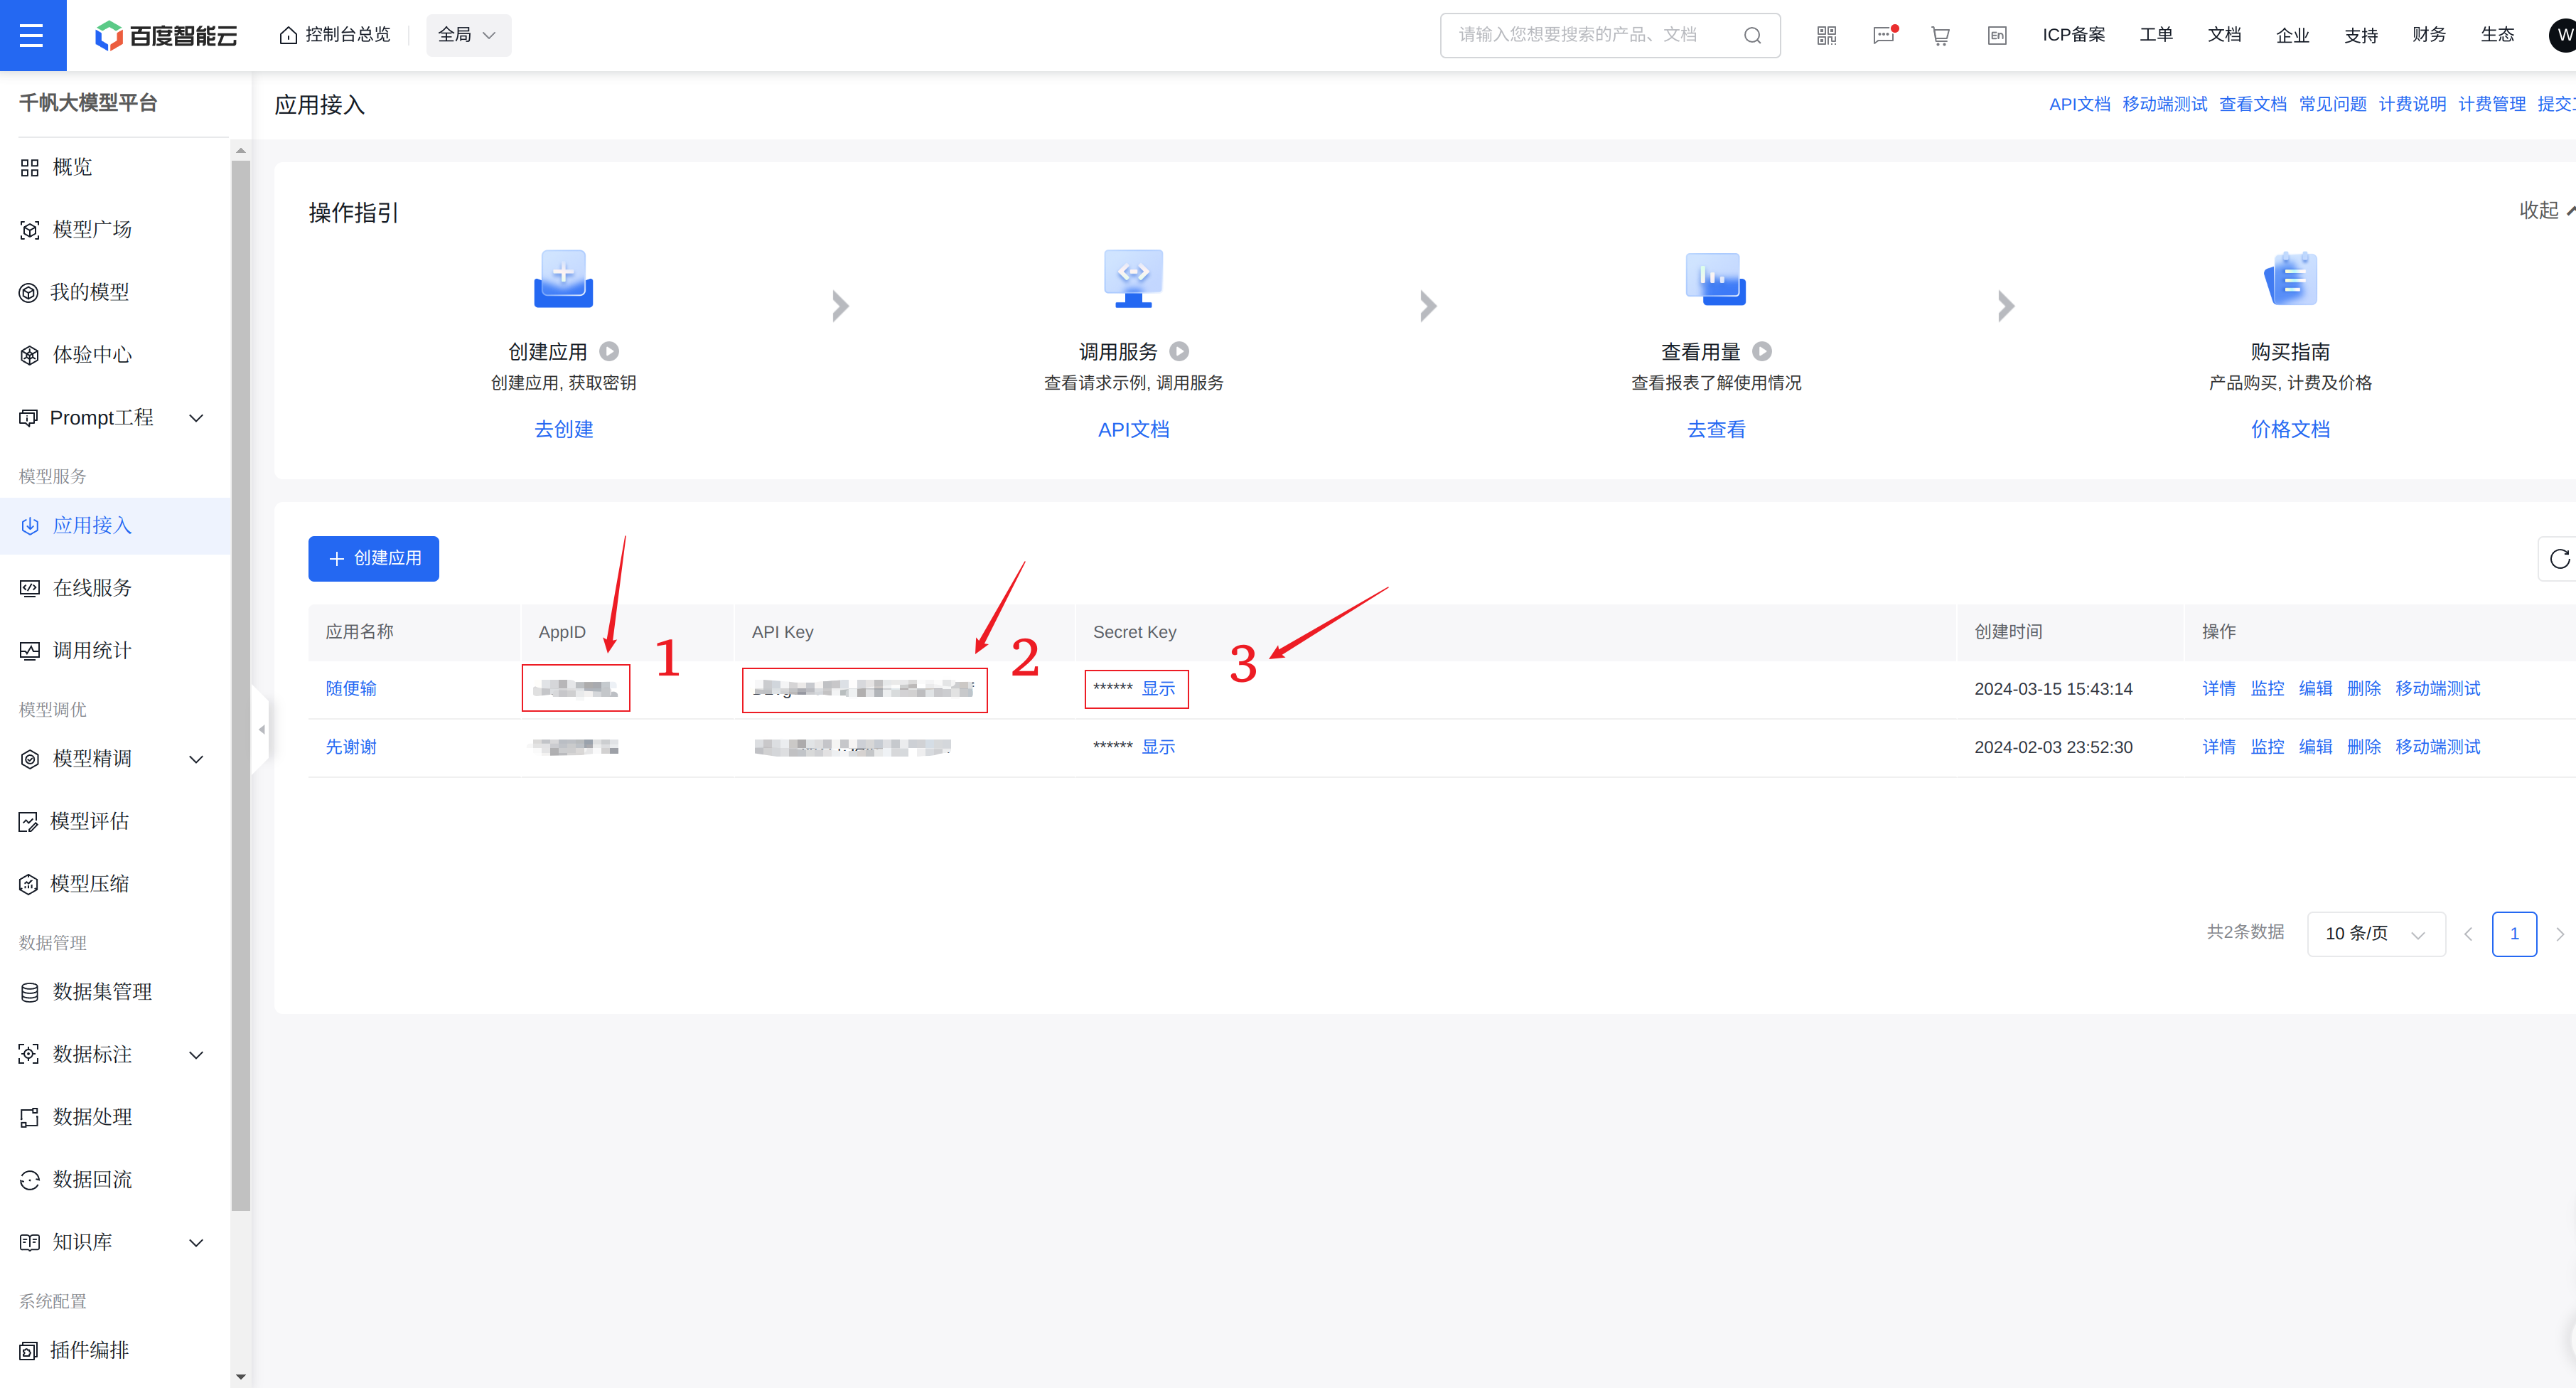Show Secret Key for 随便输 app
Image resolution: width=2576 pixels, height=1388 pixels.
click(1158, 688)
